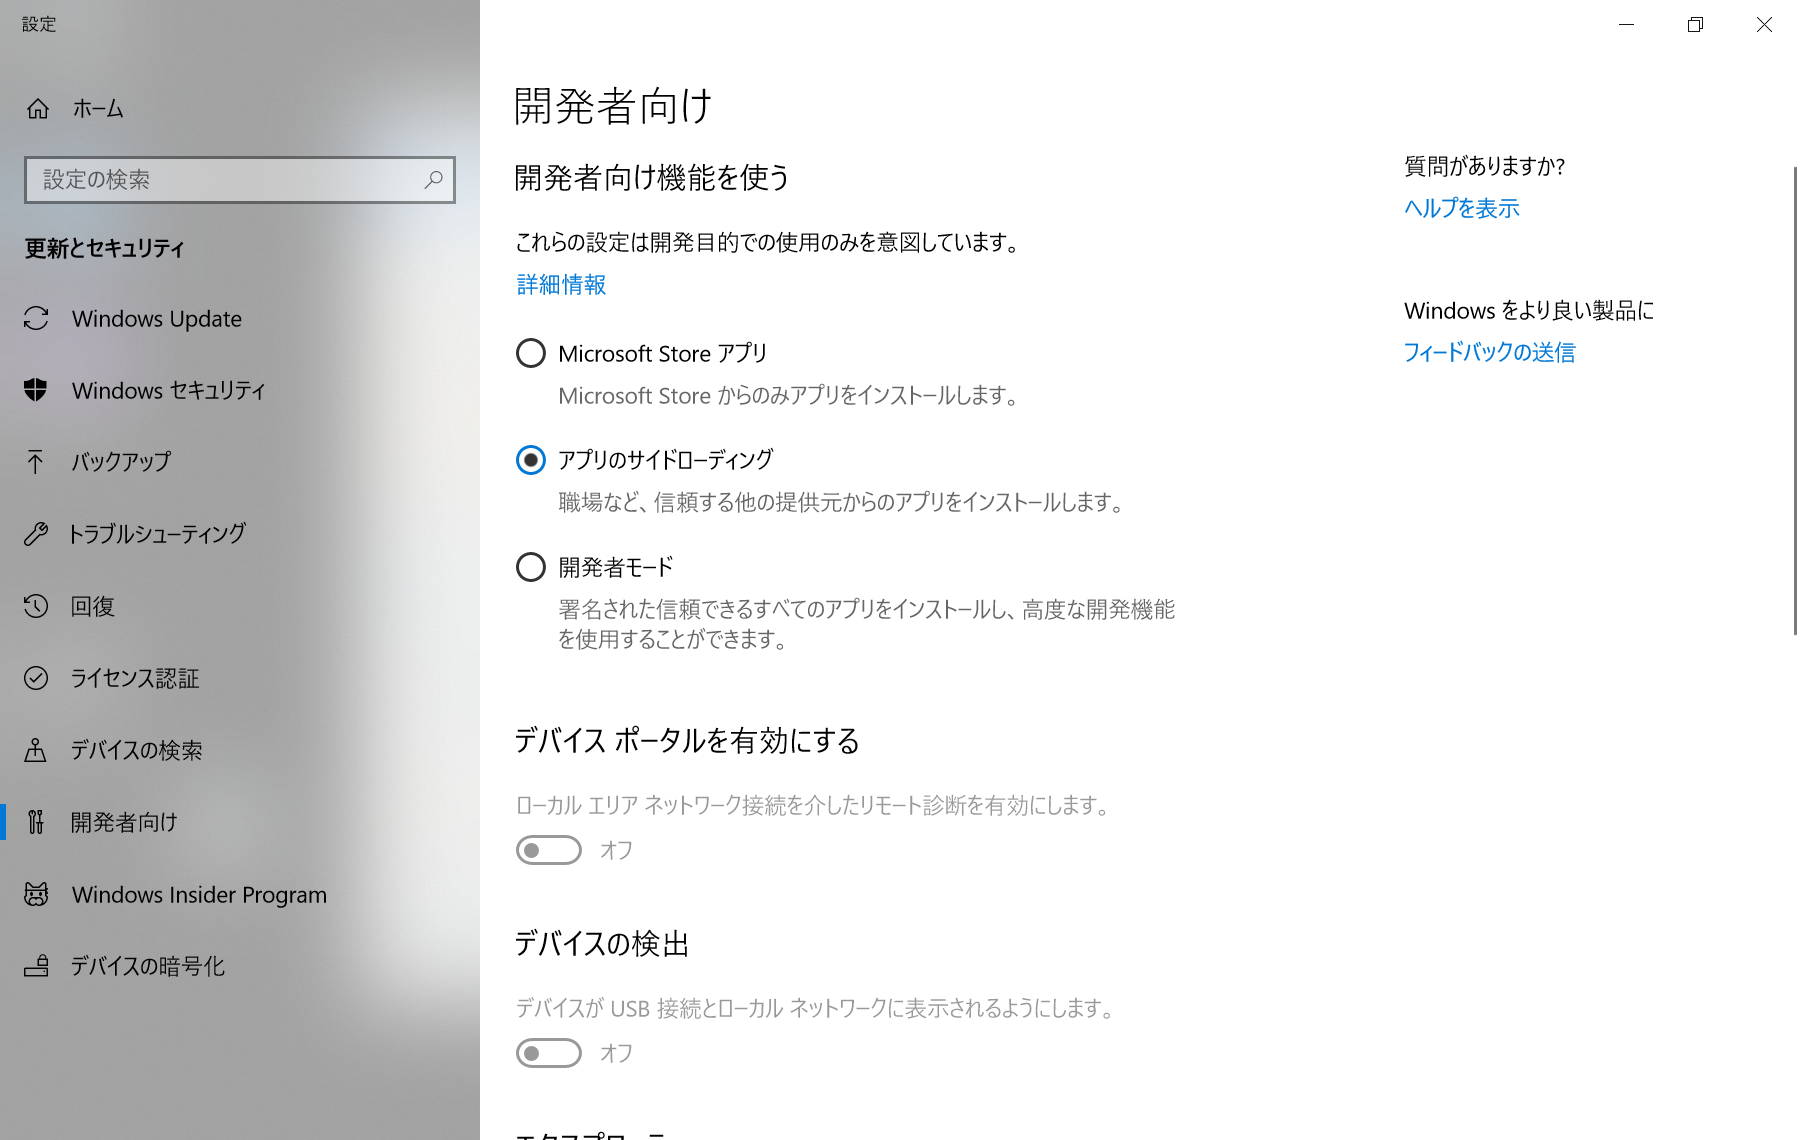Select the 開発者モード radio button

[x=531, y=567]
